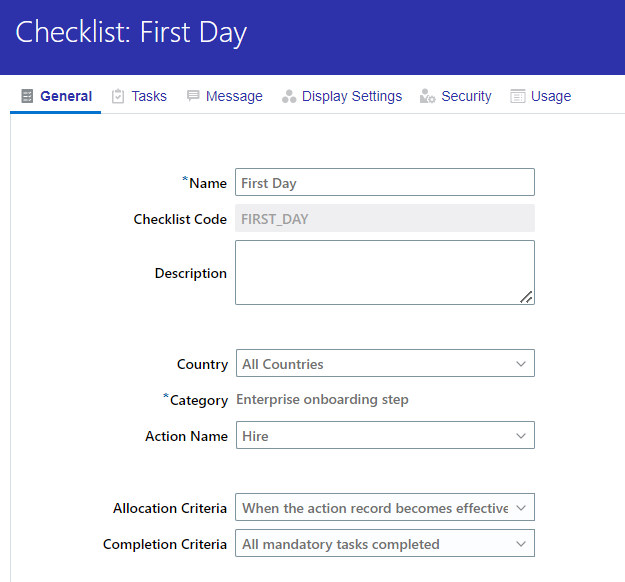Click the General tab checklist icon
The width and height of the screenshot is (625, 582).
[27, 96]
